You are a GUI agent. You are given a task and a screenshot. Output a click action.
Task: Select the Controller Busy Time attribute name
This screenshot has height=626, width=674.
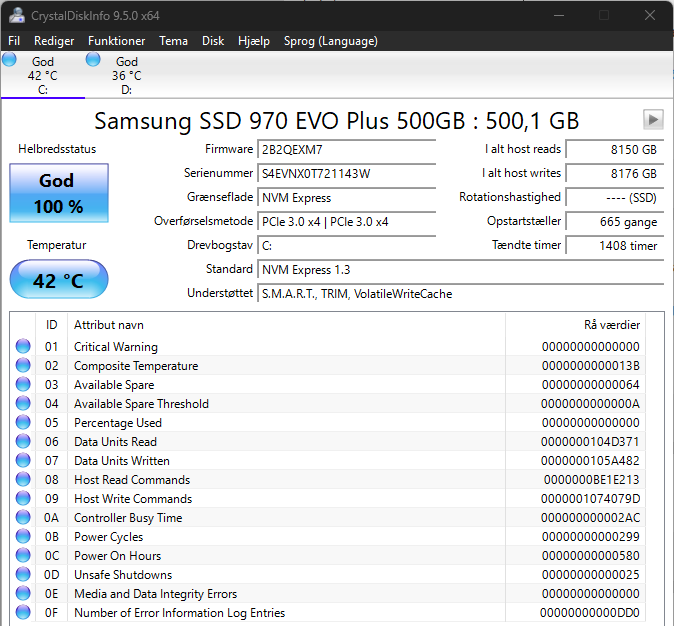128,518
